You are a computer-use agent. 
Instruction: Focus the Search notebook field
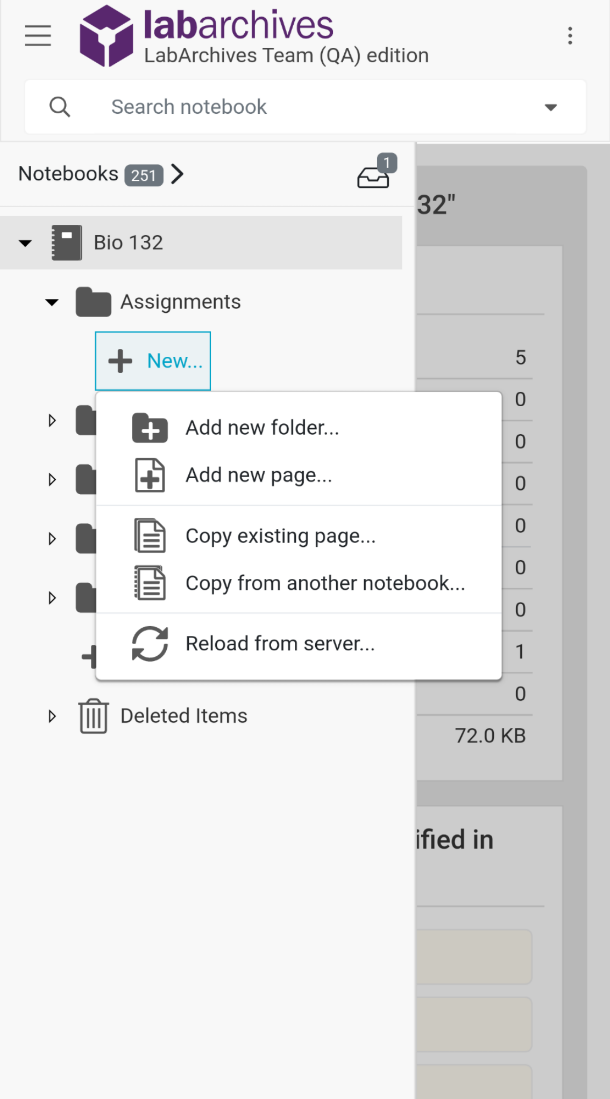305,107
